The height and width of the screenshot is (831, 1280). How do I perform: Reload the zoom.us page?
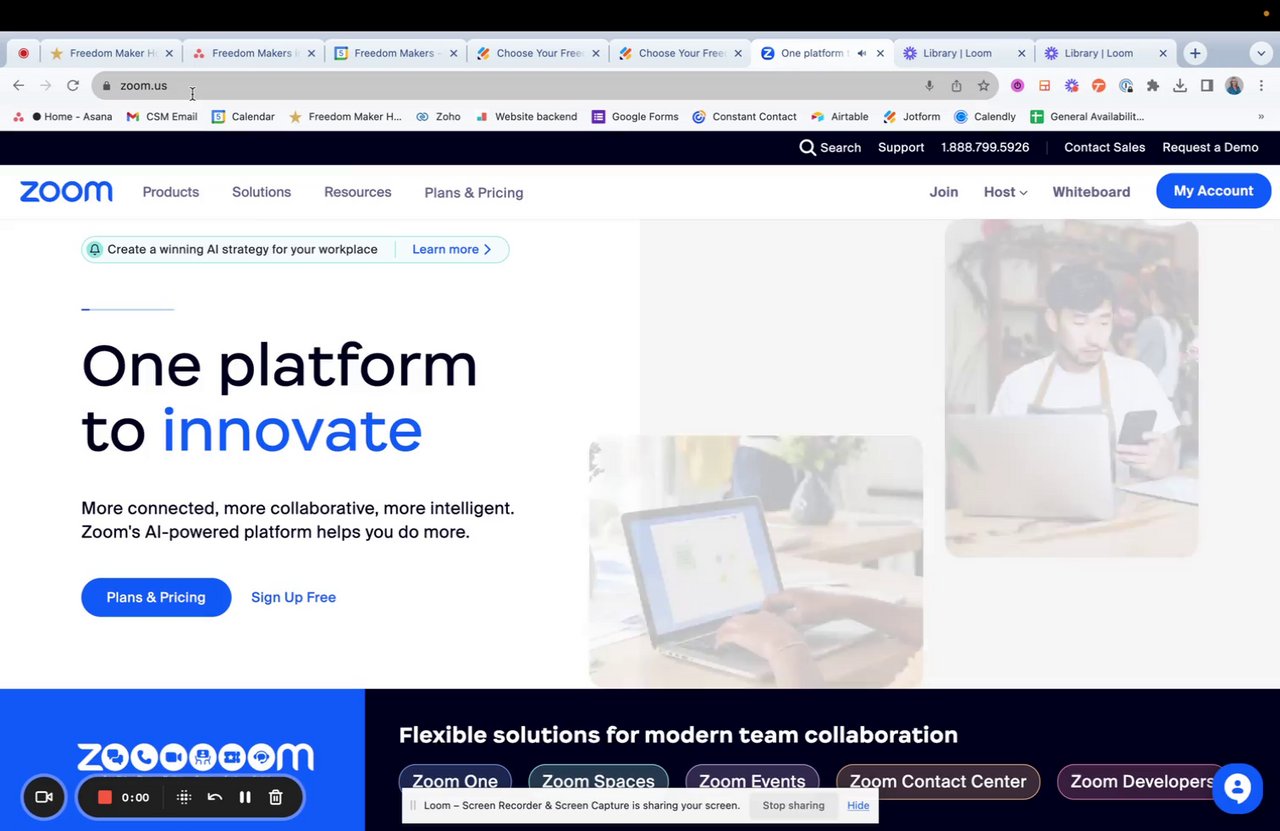point(73,86)
